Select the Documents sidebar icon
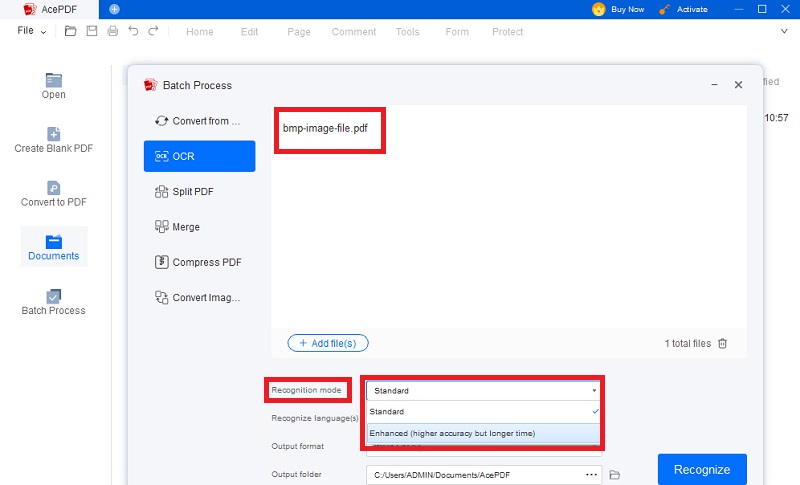 (x=54, y=241)
